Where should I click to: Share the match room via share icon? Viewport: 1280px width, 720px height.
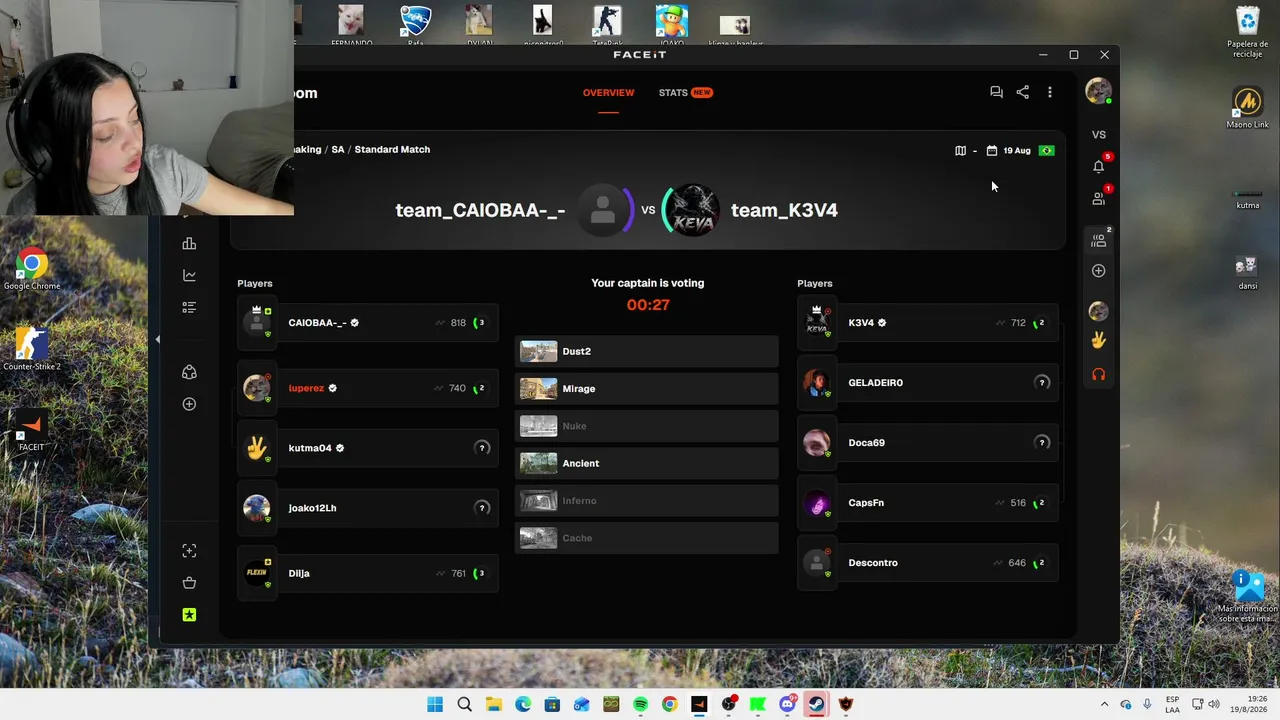(1022, 92)
